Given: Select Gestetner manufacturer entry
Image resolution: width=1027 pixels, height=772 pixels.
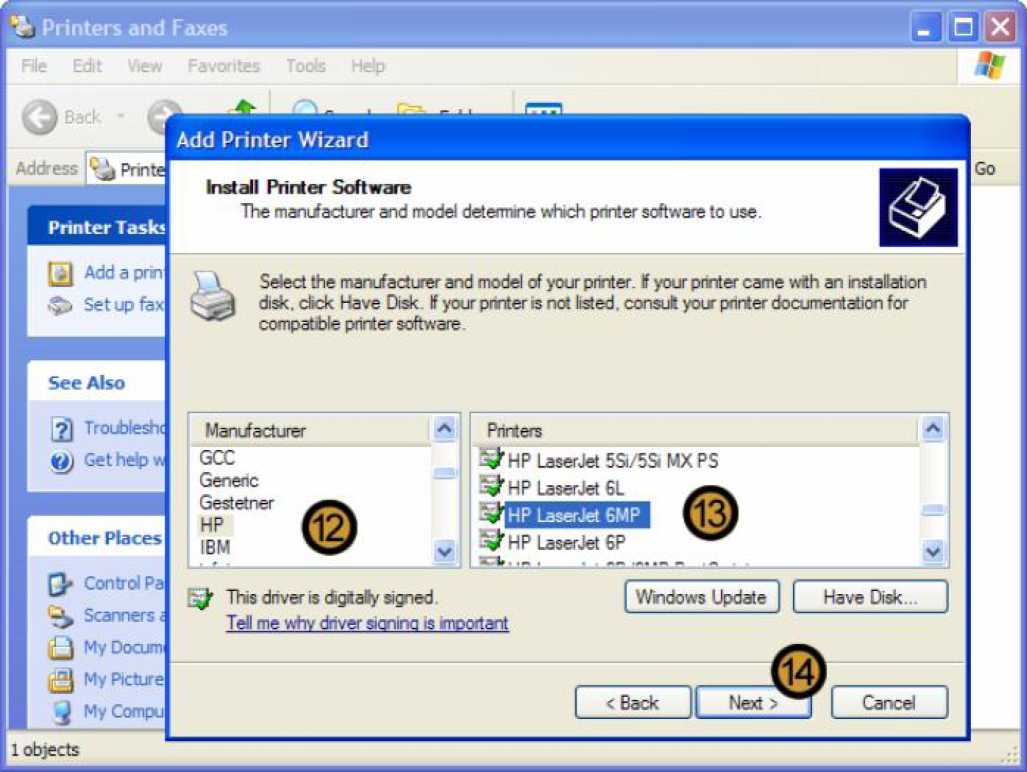Looking at the screenshot, I should pyautogui.click(x=236, y=502).
